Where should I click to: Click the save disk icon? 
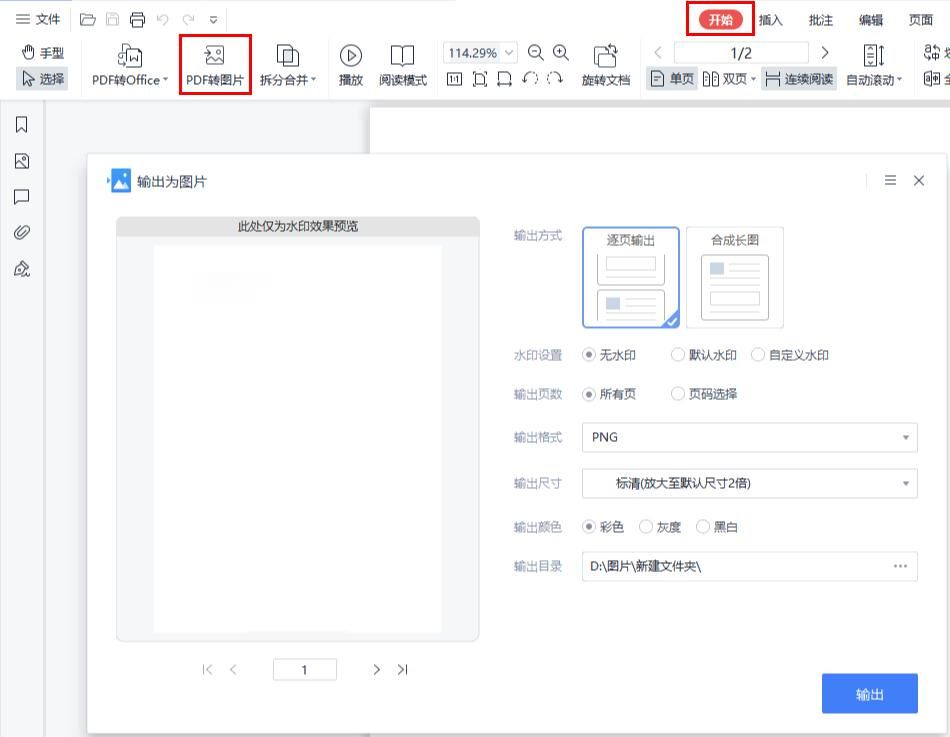(113, 19)
